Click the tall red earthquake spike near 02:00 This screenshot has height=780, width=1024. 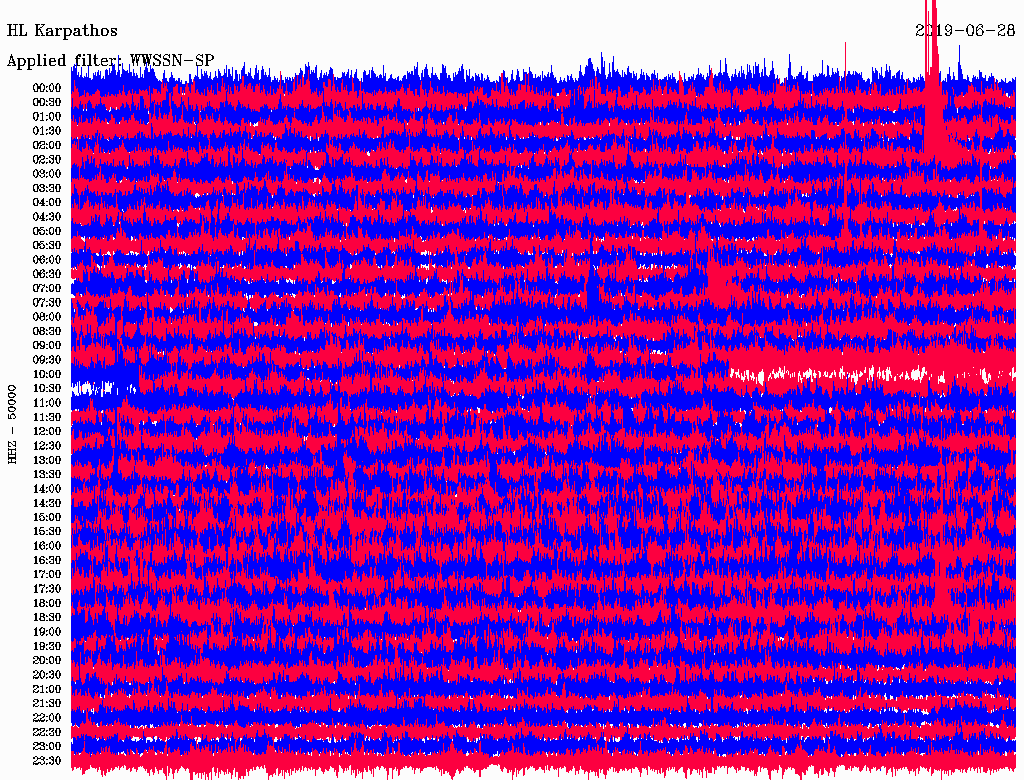click(x=933, y=82)
